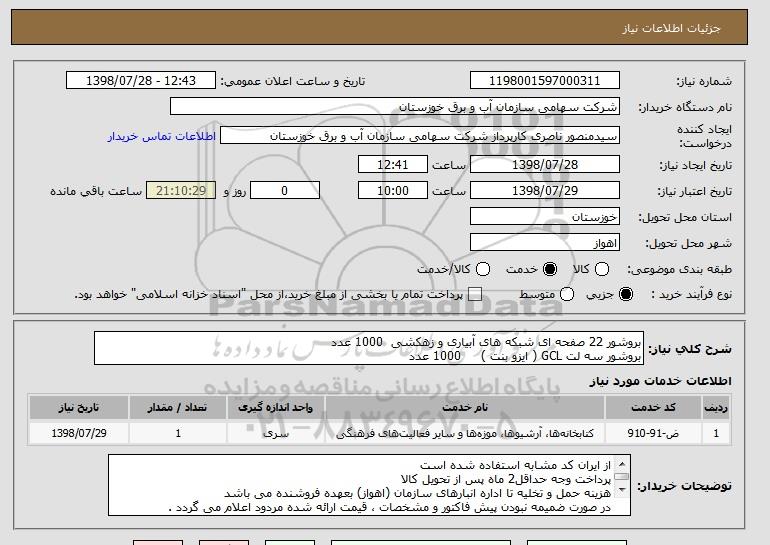Click the توضیحات خریدار text box

pyautogui.click(x=369, y=485)
